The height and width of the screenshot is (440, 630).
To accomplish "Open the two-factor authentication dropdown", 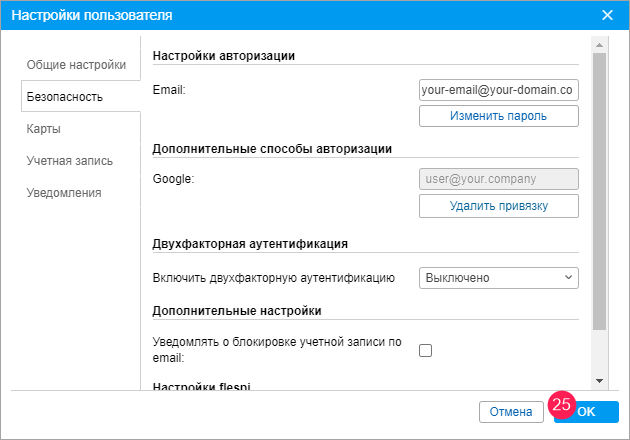I will [498, 277].
